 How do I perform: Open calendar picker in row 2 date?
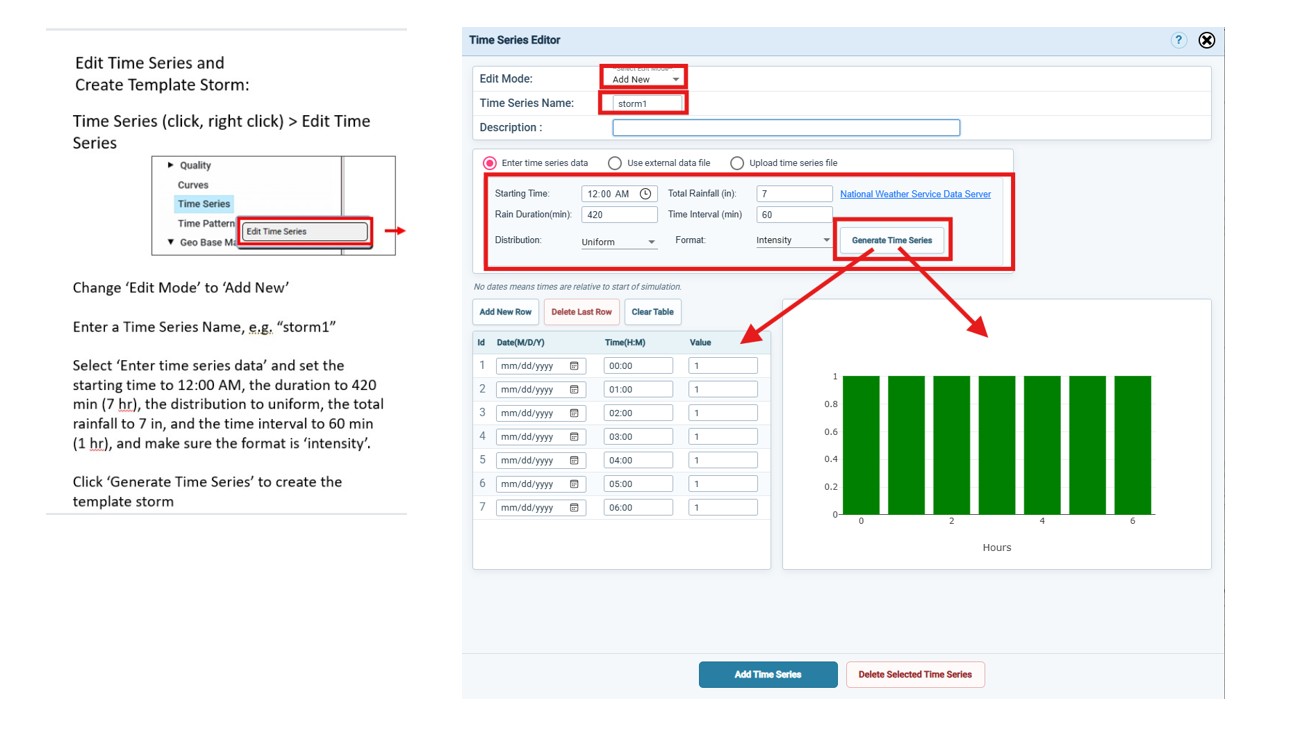click(x=574, y=389)
